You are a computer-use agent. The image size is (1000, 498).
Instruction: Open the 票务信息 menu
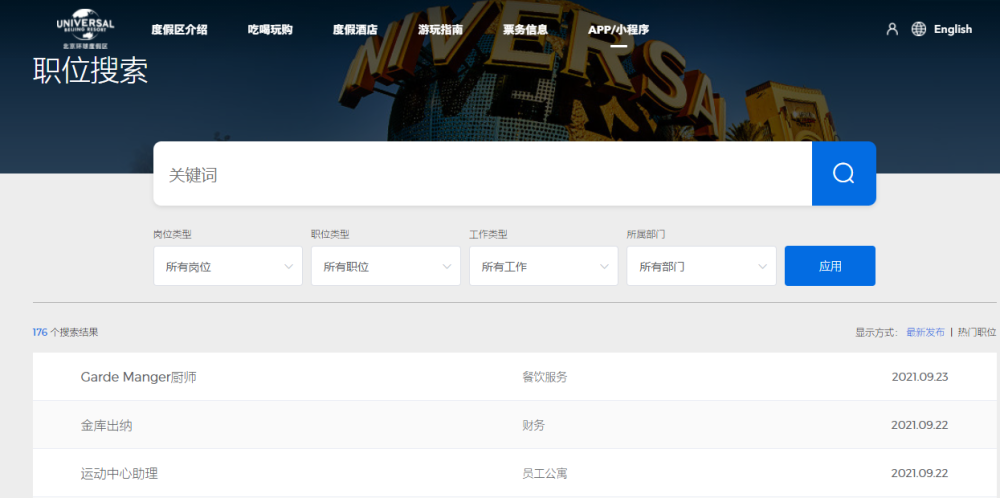coord(526,29)
